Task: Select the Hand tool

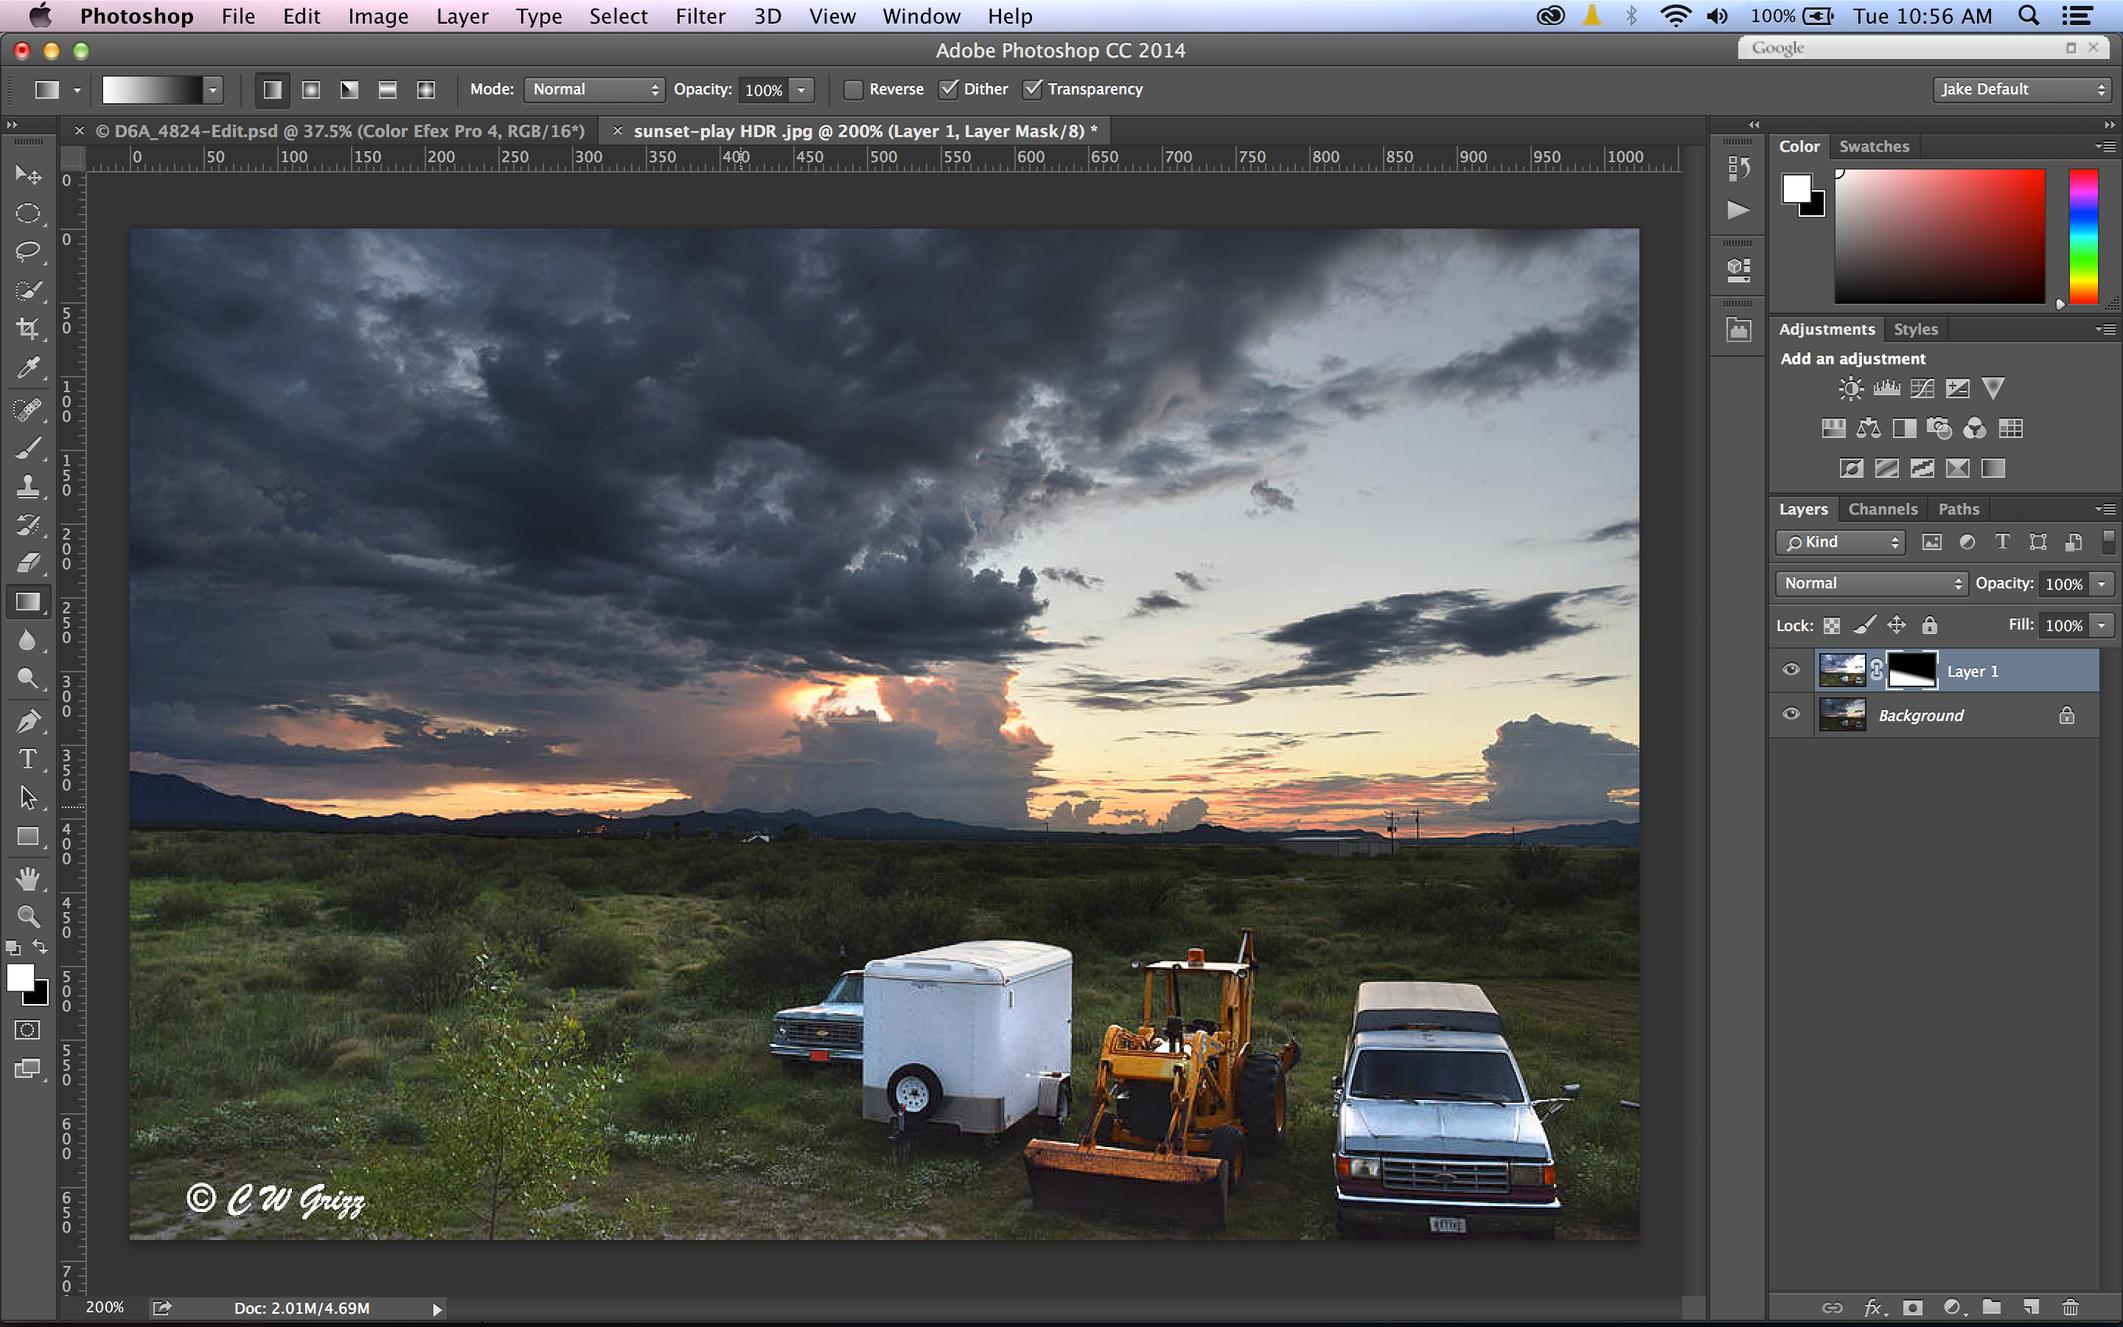Action: click(28, 878)
